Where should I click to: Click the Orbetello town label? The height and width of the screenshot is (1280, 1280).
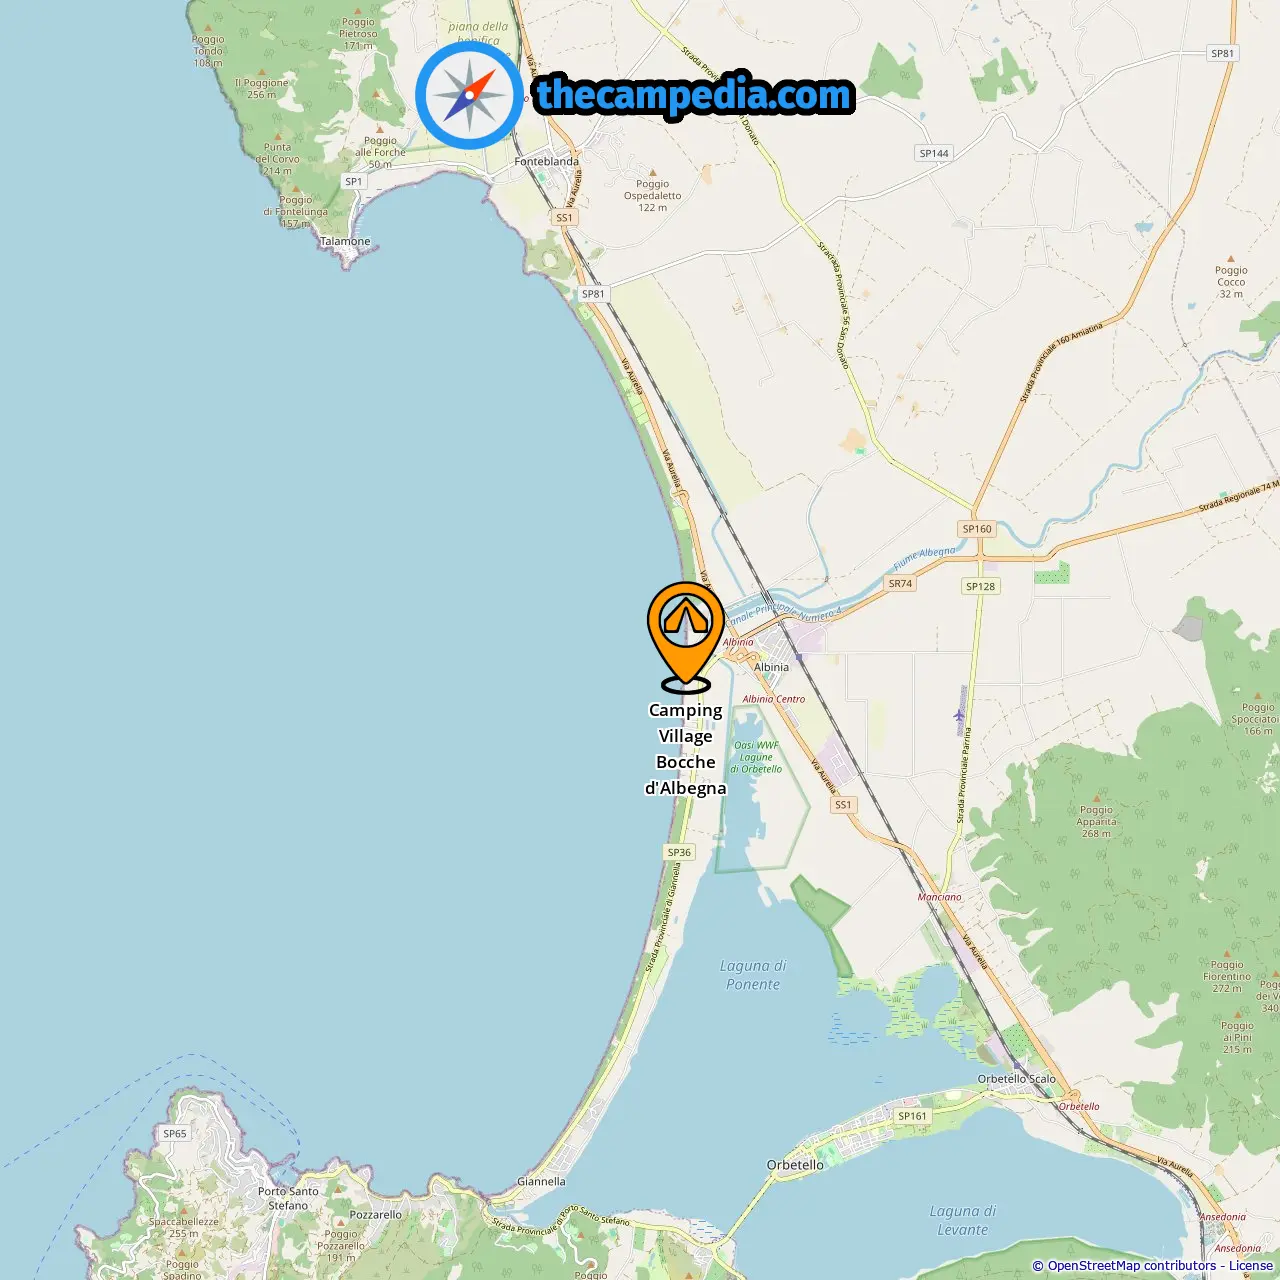pos(795,1165)
